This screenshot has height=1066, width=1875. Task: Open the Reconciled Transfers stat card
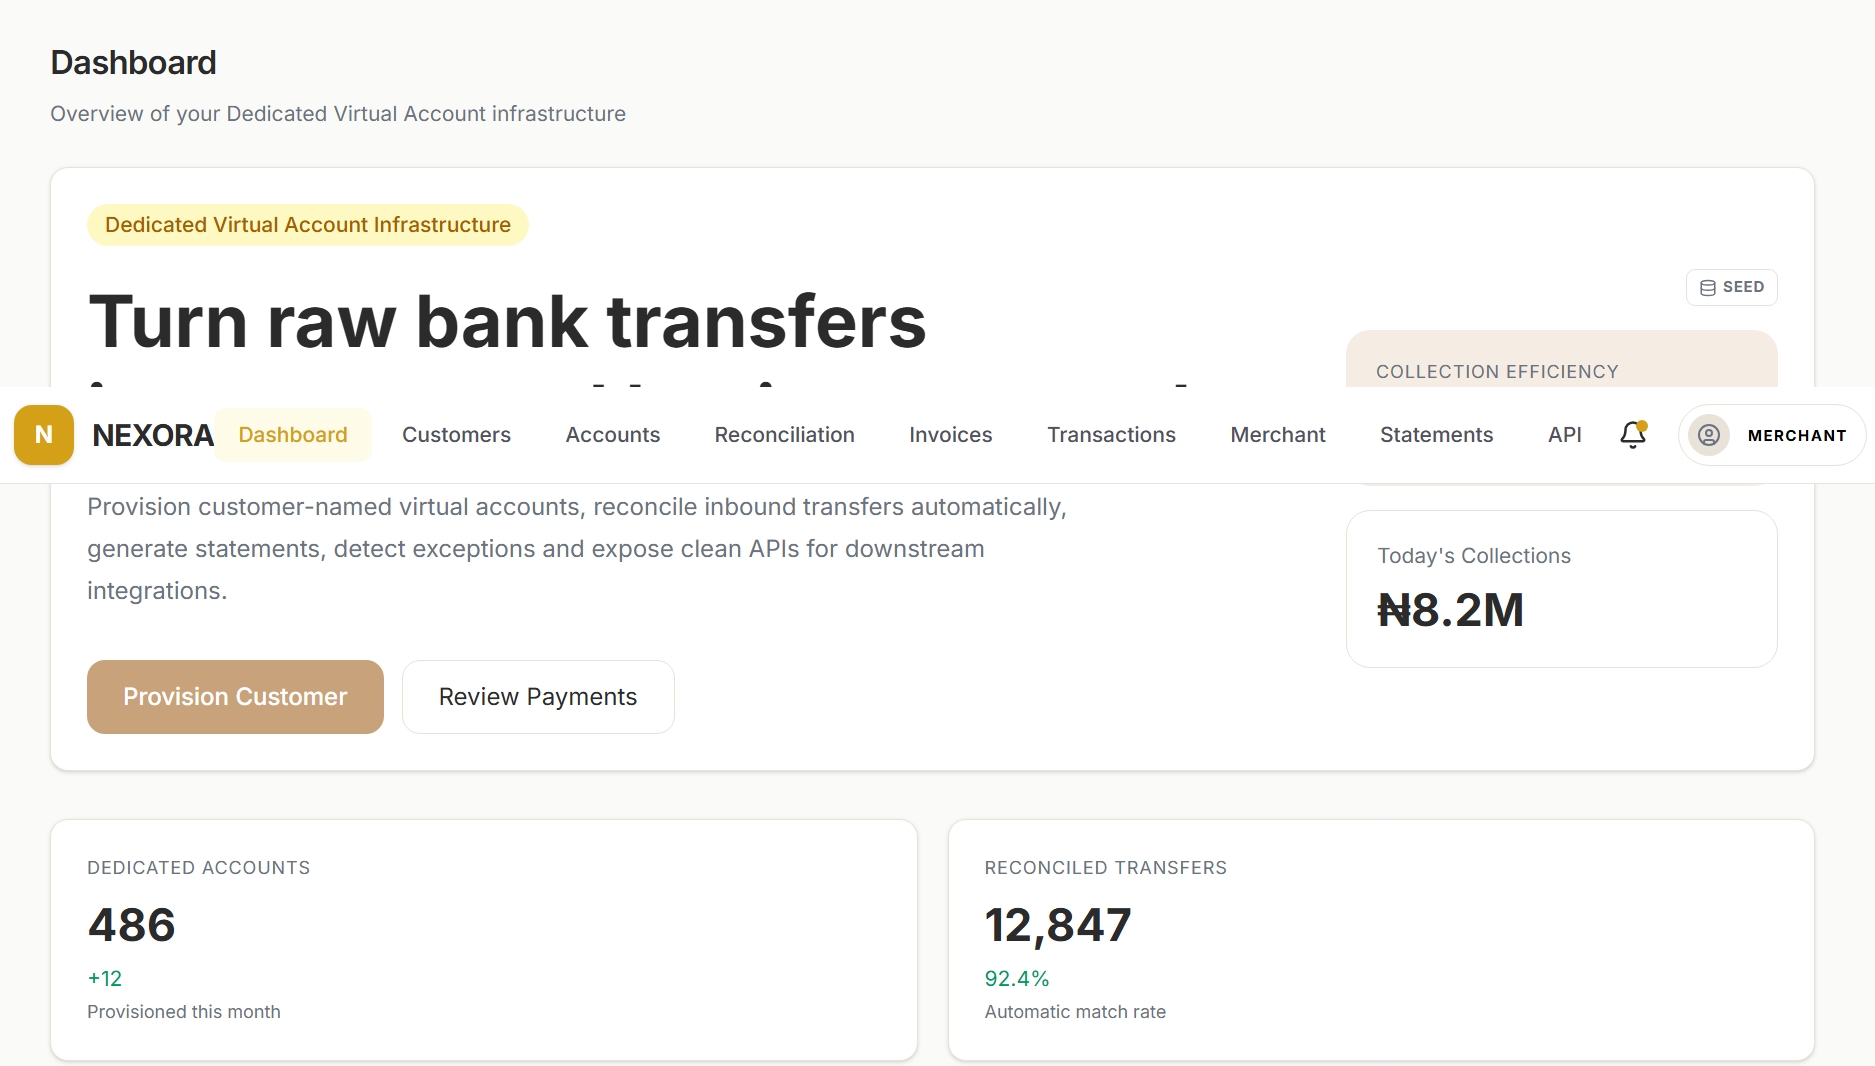click(x=1381, y=940)
